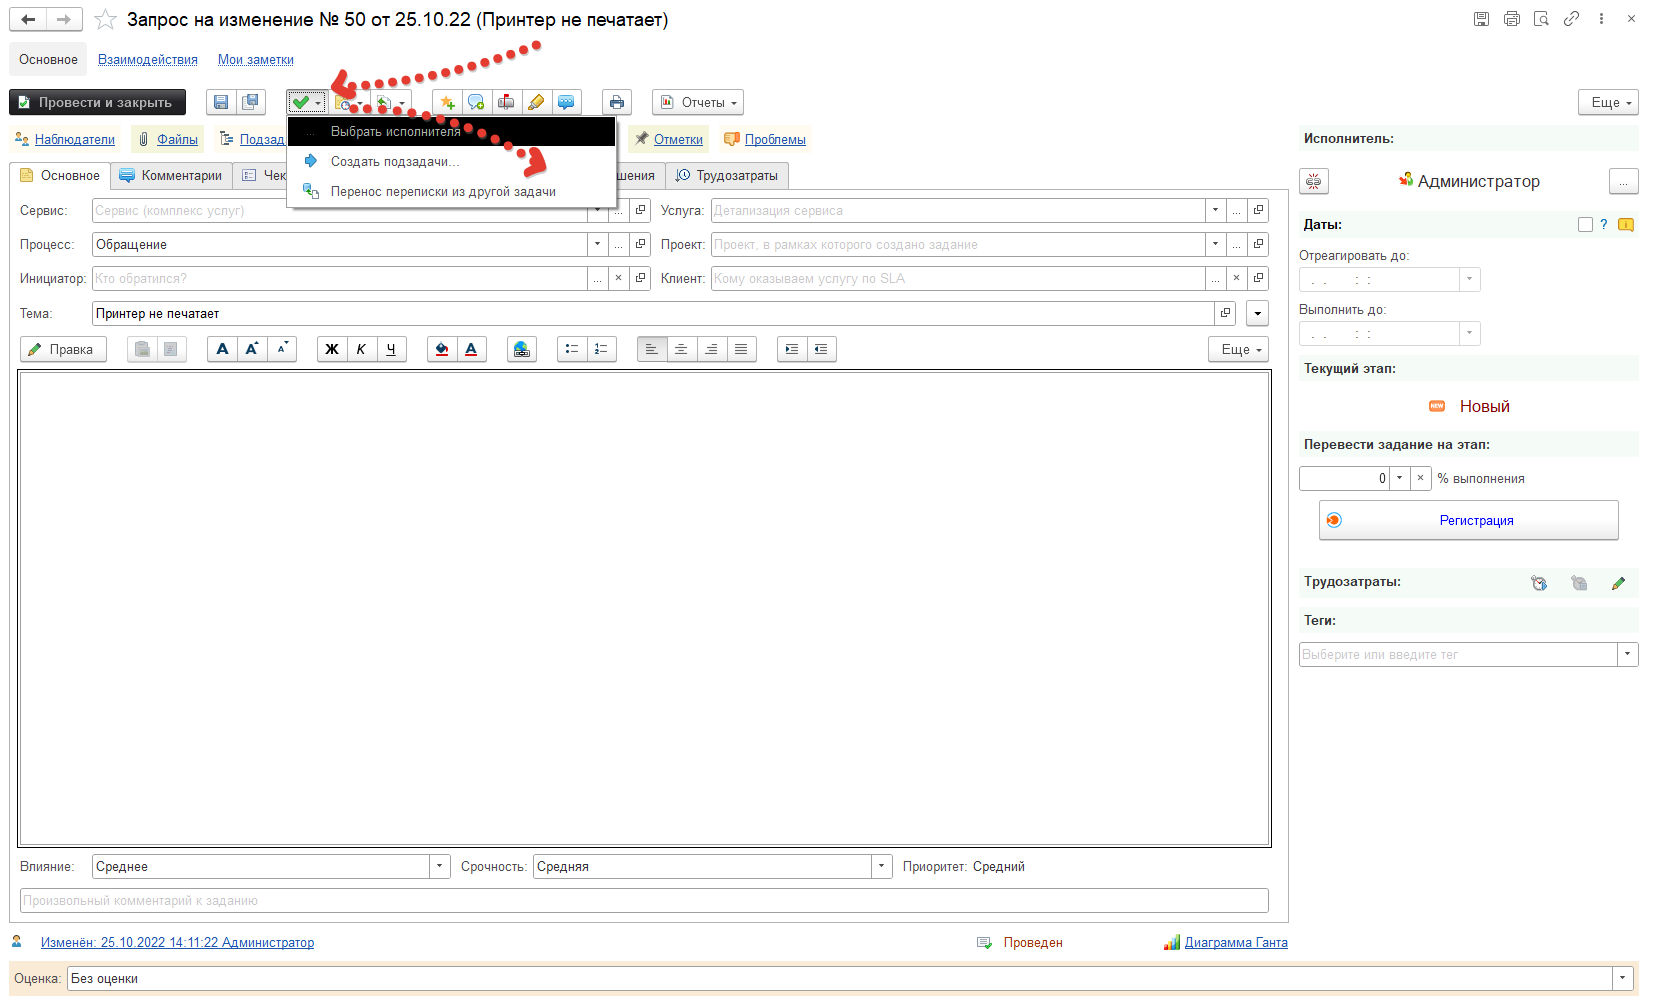Viewport: 1658px width, 1003px height.
Task: Click the insert hyperlink globe icon
Action: point(521,349)
